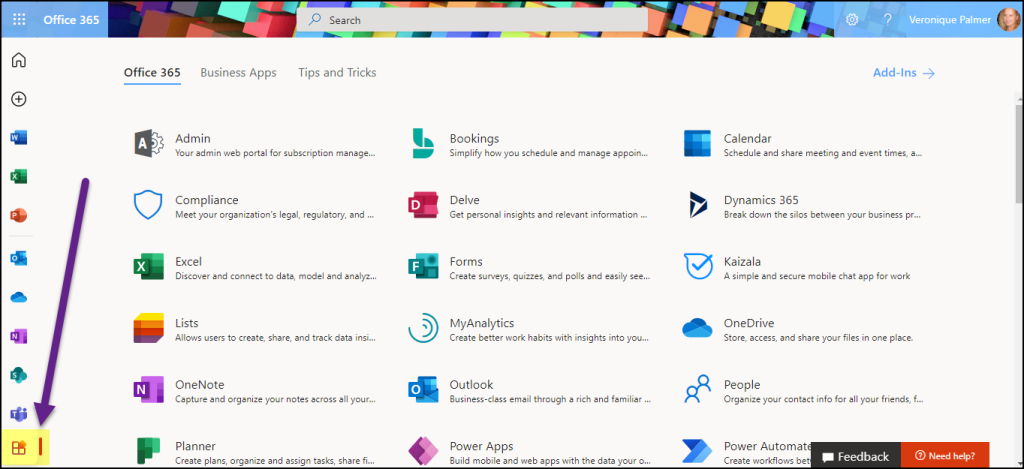Open Settings gear in the header
The height and width of the screenshot is (469, 1024).
tap(852, 20)
